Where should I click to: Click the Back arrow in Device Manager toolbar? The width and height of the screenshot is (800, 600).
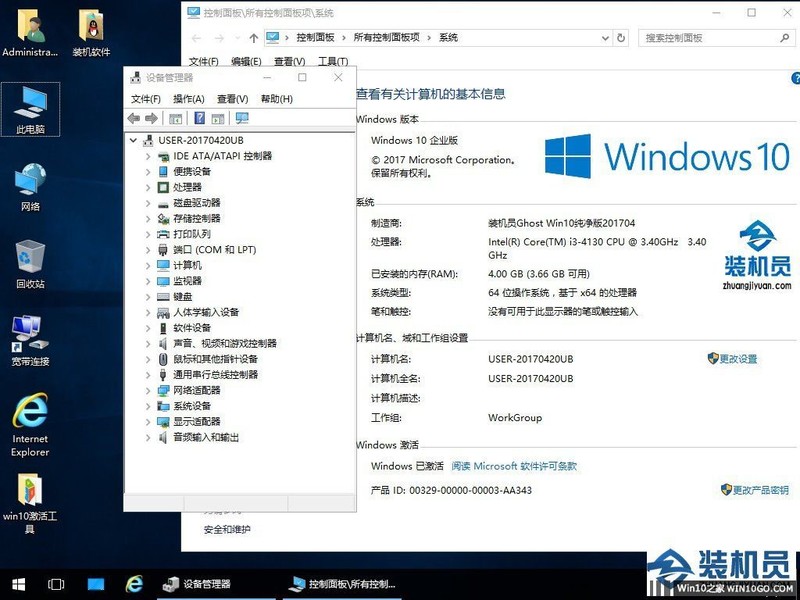(134, 118)
